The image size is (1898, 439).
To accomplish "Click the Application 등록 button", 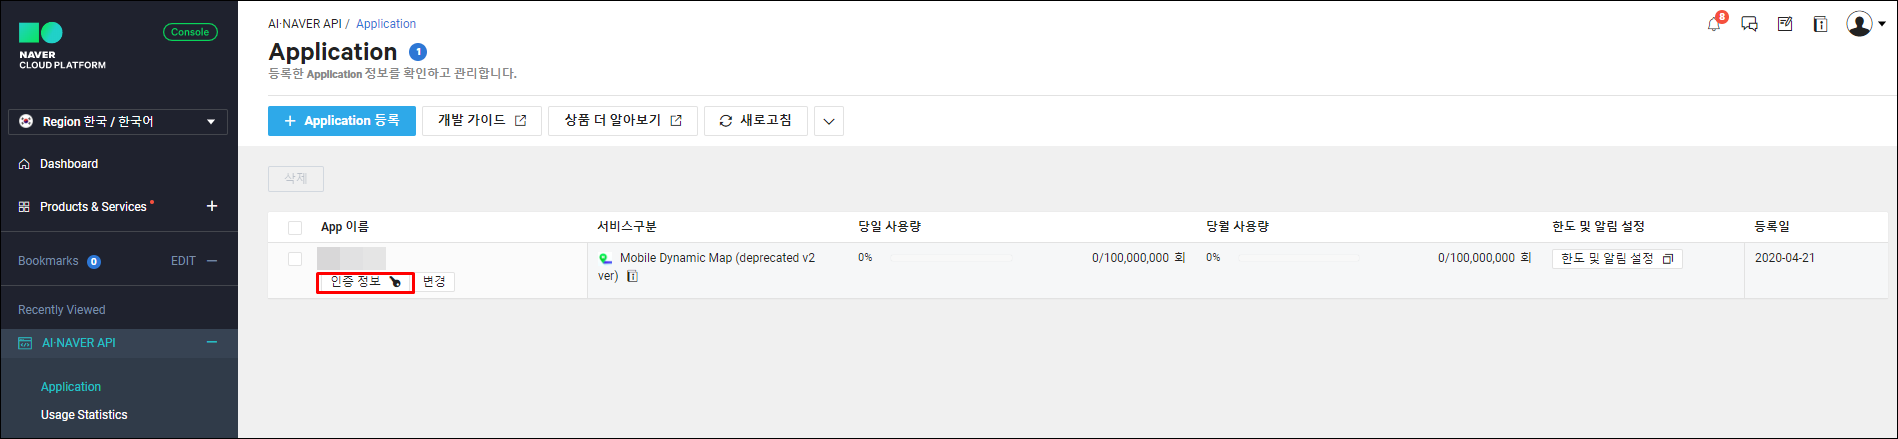I will pos(342,121).
